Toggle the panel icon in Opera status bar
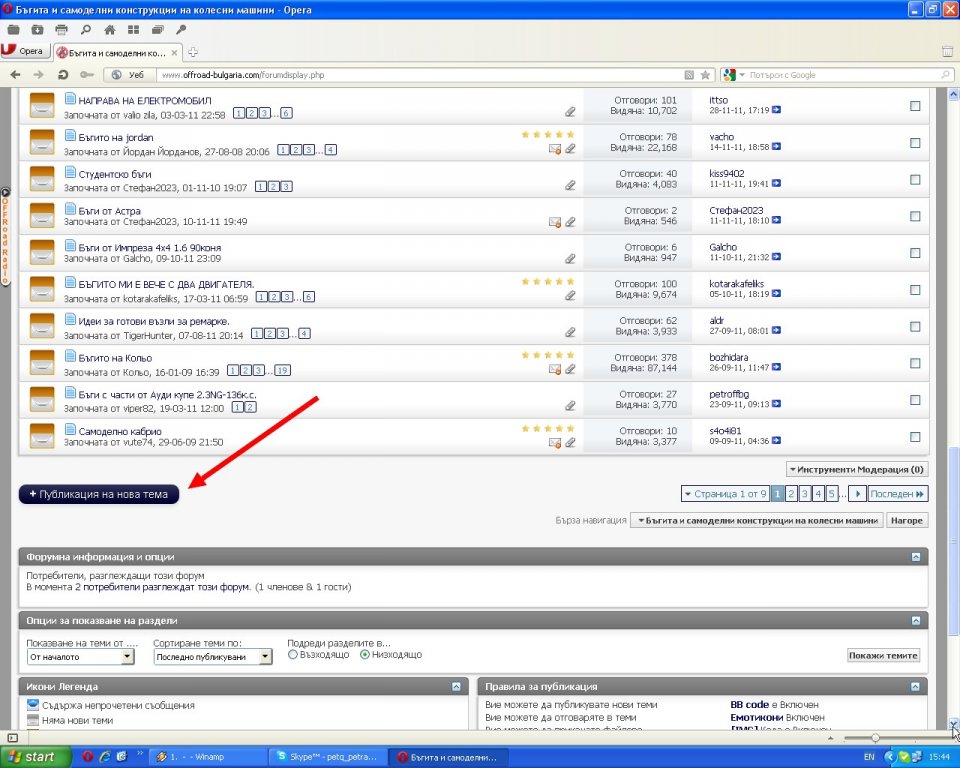The width and height of the screenshot is (960, 768). point(12,738)
